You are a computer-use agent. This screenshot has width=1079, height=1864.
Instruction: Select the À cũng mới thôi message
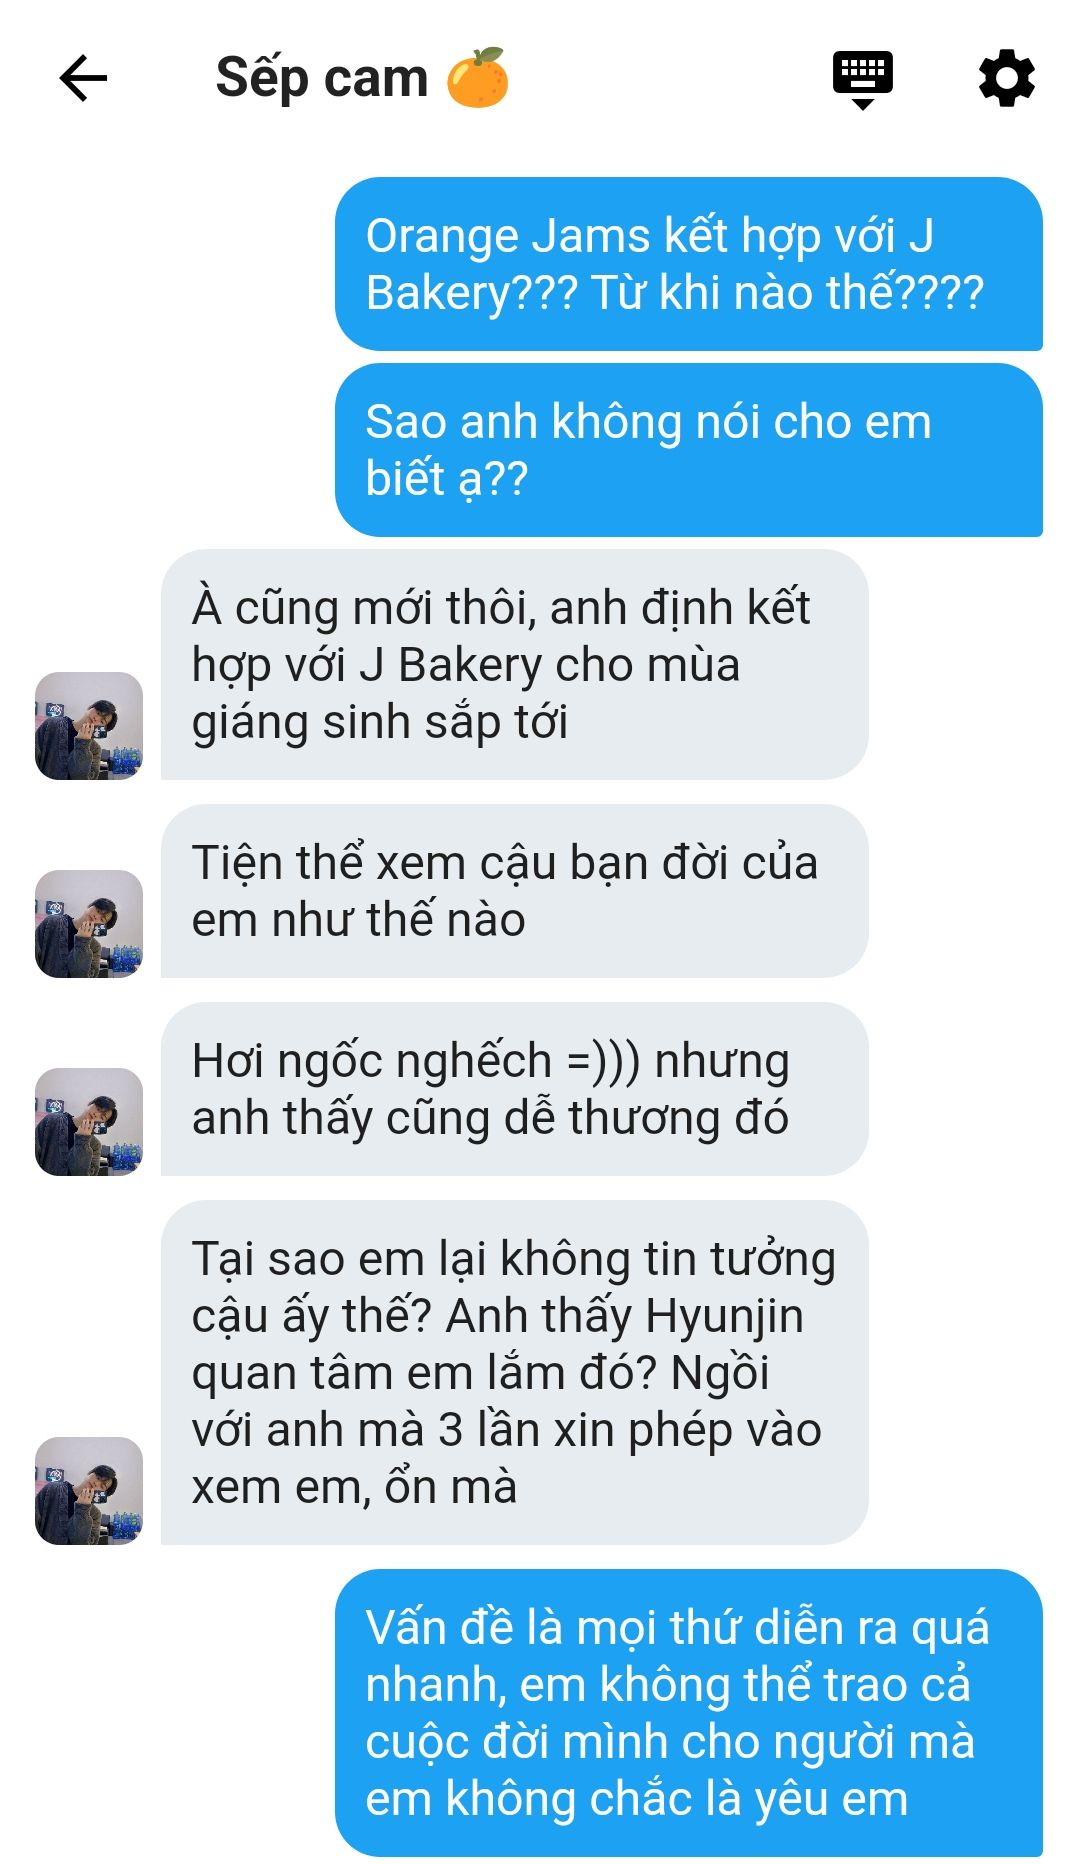click(514, 664)
